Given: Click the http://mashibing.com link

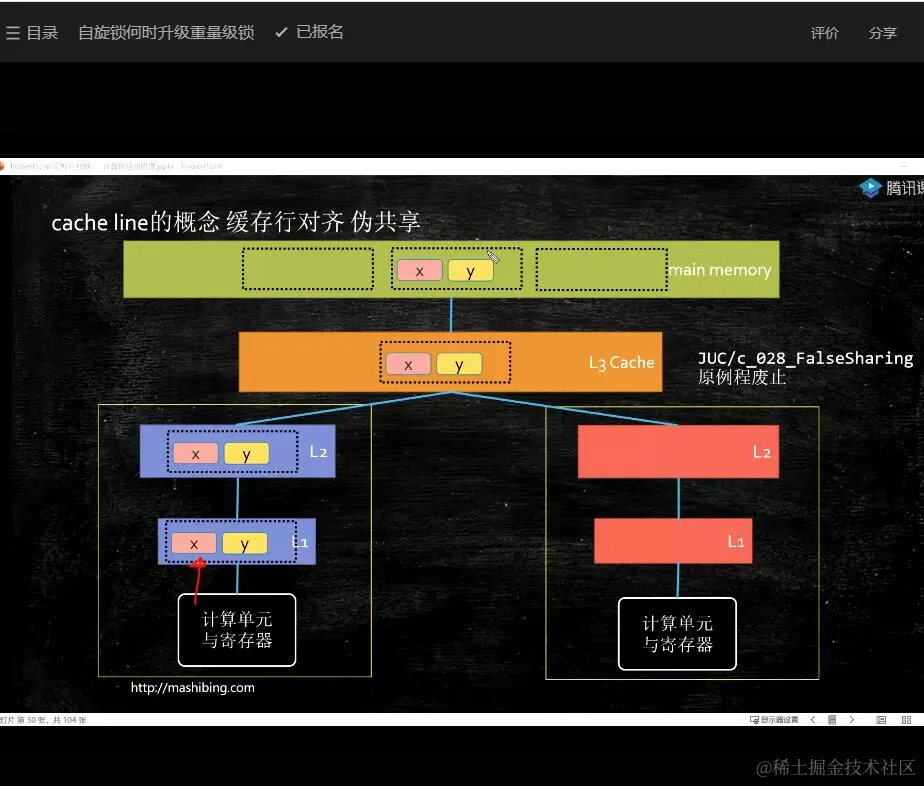Looking at the screenshot, I should click(x=193, y=687).
